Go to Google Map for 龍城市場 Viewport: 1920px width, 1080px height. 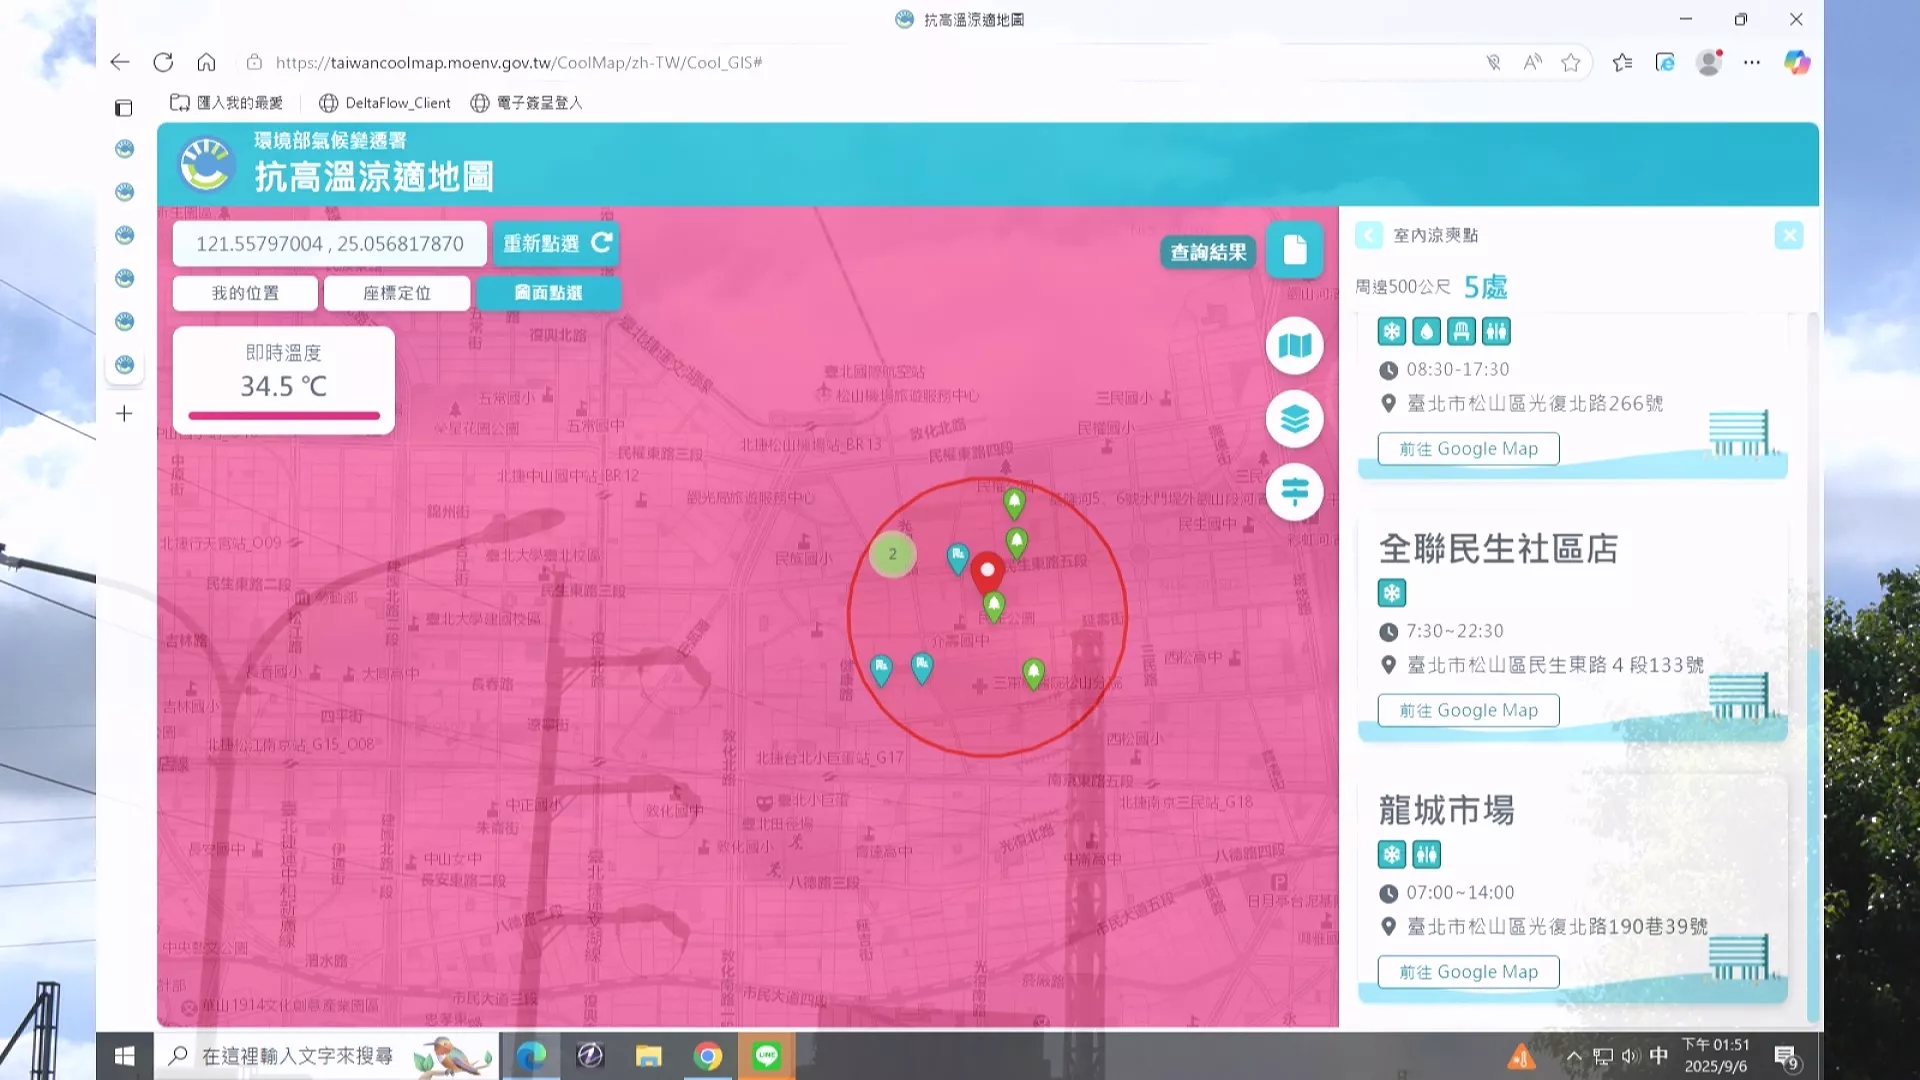(x=1468, y=972)
